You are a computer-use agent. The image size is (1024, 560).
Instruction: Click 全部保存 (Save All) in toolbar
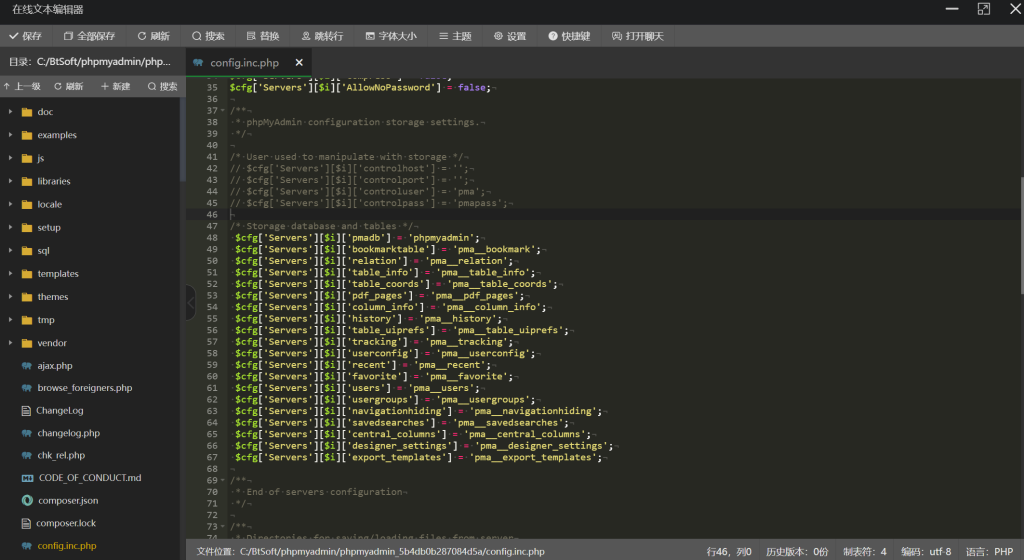[88, 36]
